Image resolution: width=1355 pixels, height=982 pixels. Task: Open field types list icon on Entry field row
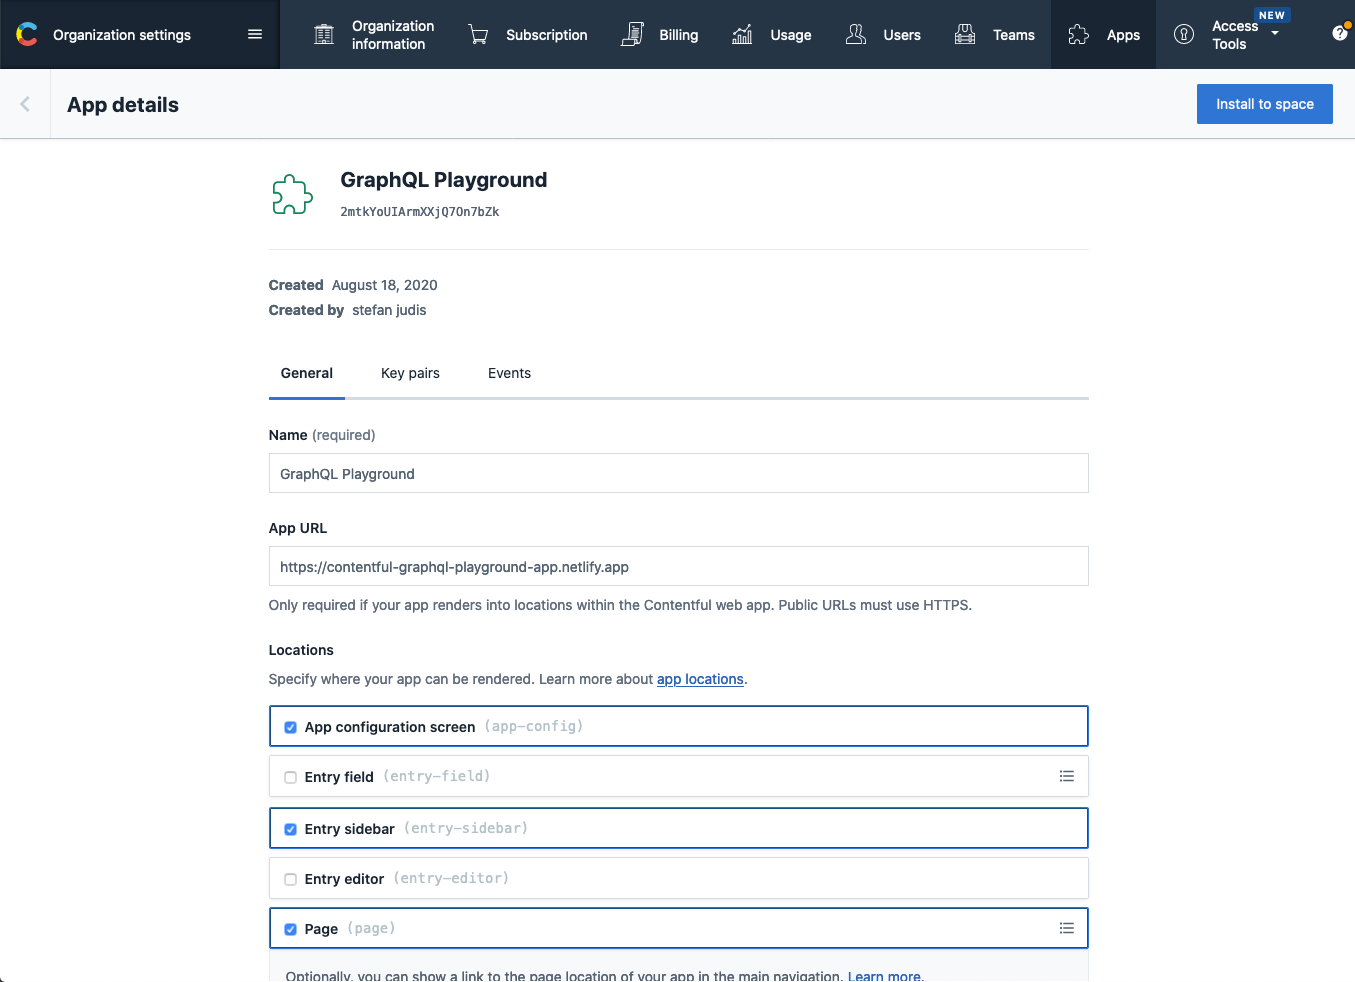tap(1067, 776)
